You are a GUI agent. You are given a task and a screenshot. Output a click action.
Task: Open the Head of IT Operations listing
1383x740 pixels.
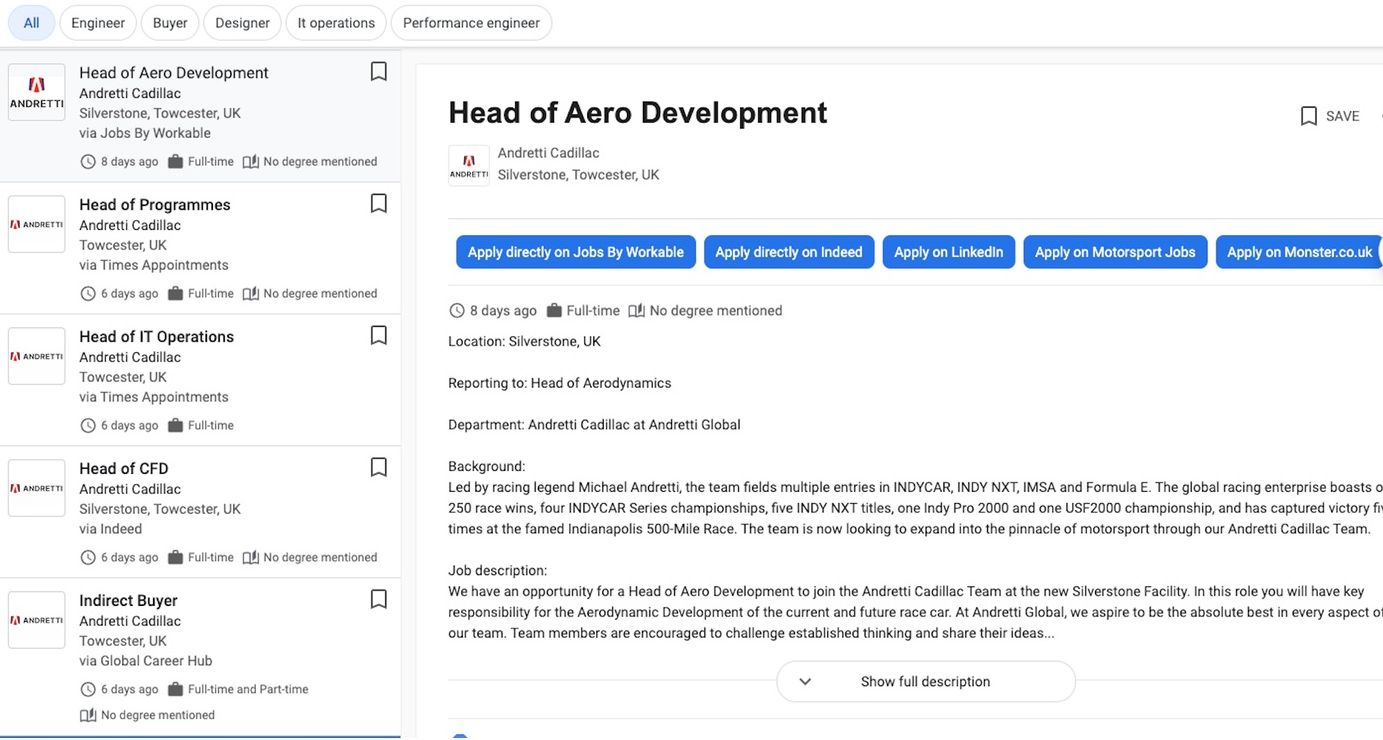click(157, 337)
